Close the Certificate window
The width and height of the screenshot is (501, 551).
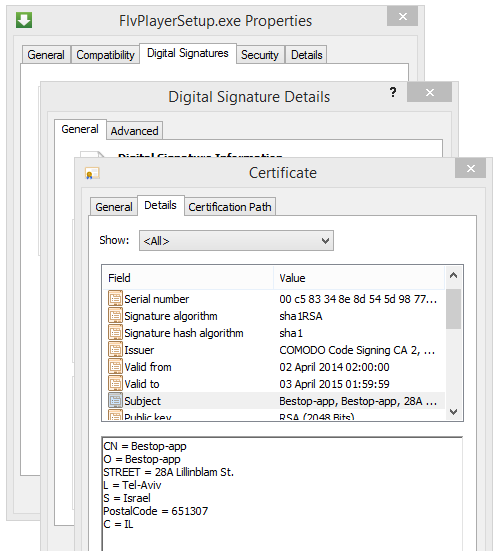470,168
